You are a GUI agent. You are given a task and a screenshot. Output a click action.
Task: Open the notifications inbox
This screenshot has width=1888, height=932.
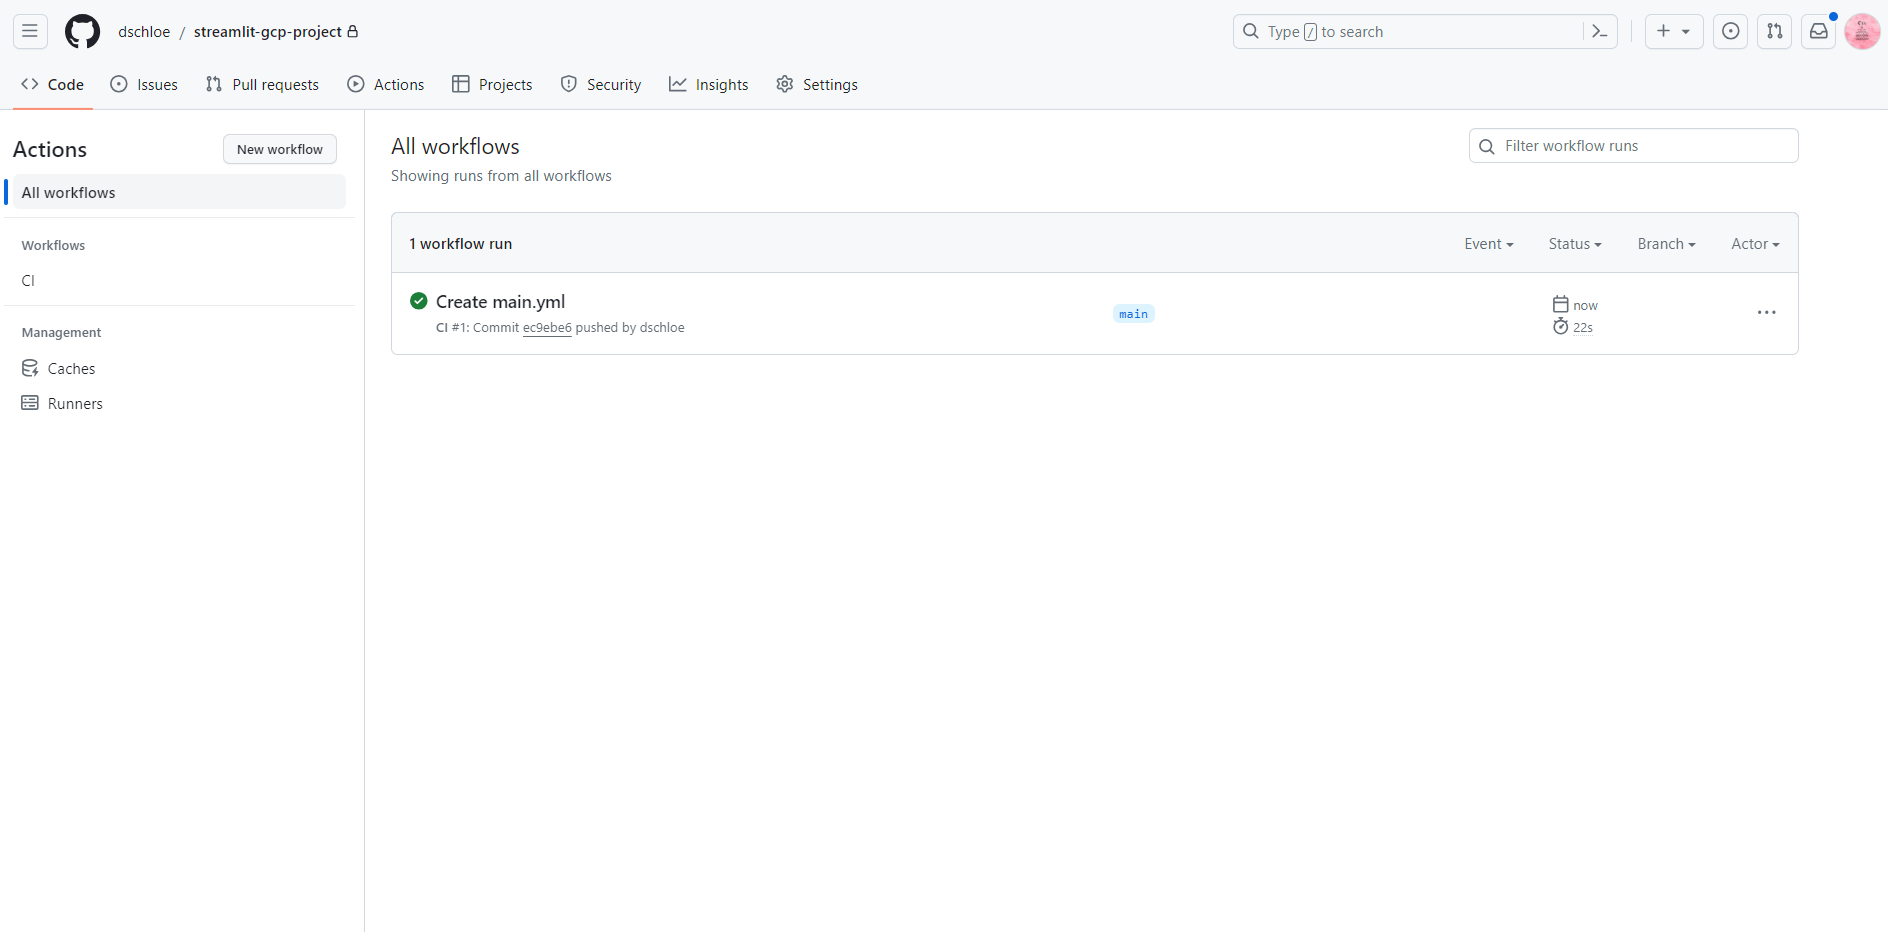tap(1819, 31)
